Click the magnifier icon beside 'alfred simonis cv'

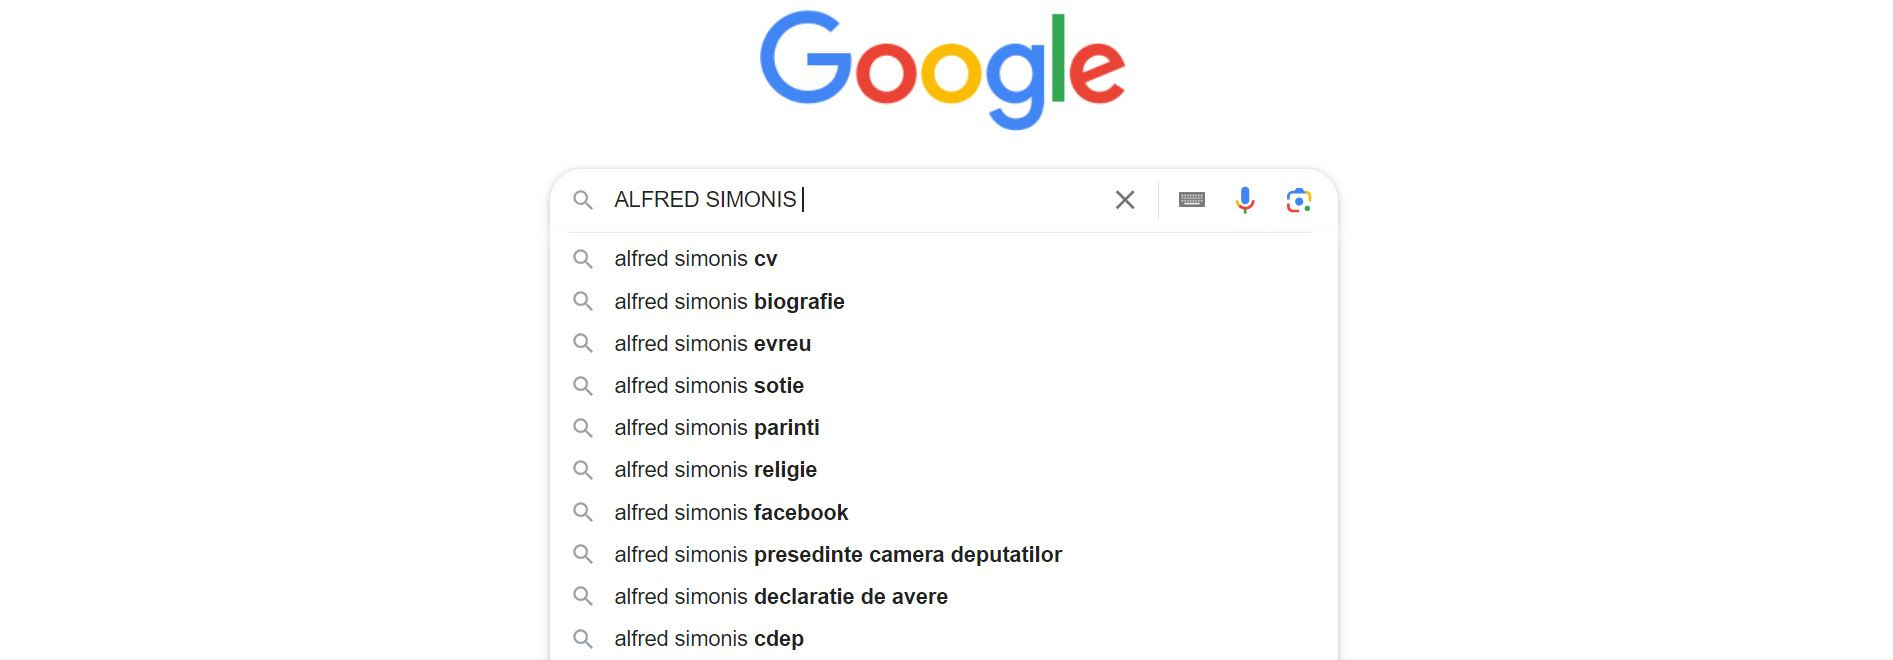(x=585, y=258)
